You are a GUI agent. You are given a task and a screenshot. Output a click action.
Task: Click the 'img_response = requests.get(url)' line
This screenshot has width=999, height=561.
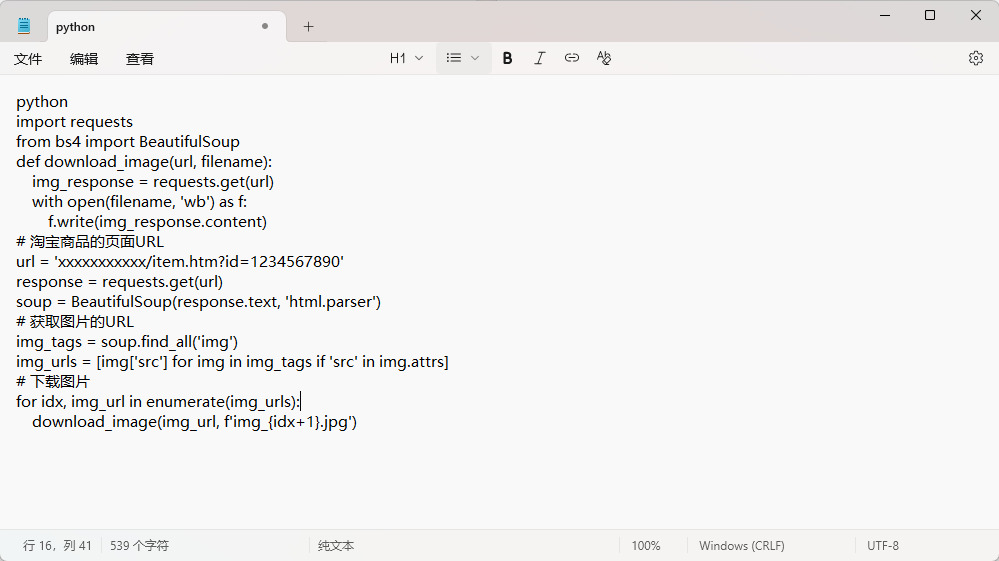(153, 181)
